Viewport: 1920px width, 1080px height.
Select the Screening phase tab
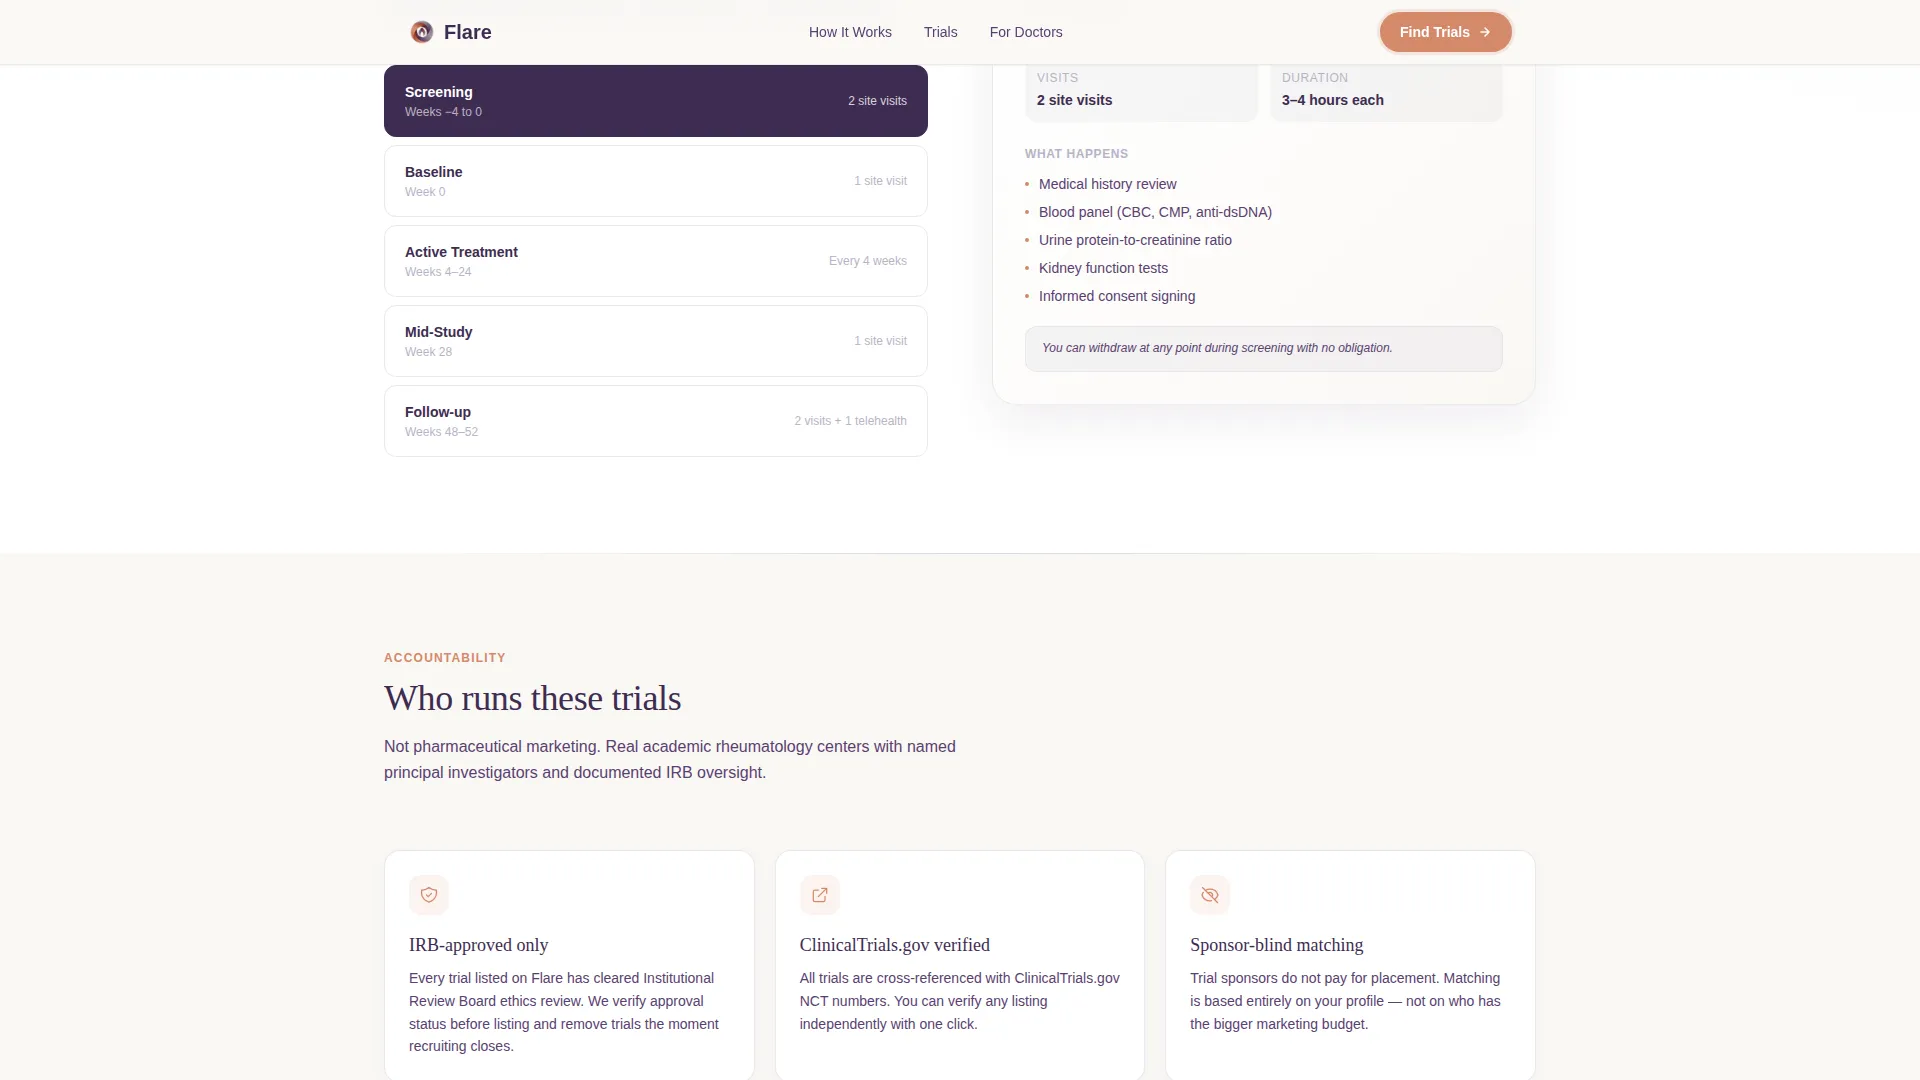point(656,101)
